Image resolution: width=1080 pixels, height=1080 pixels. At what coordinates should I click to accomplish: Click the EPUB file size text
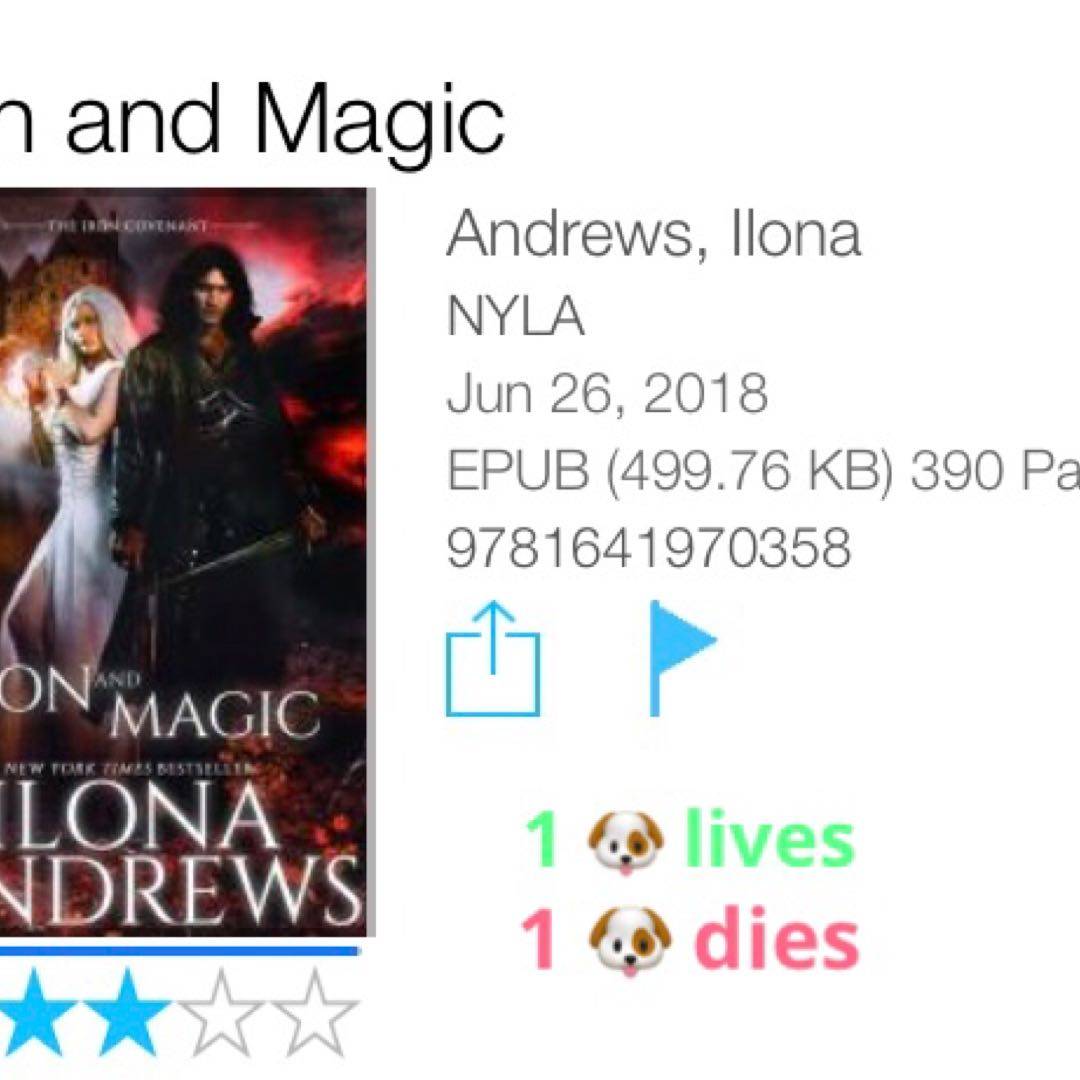coord(669,471)
